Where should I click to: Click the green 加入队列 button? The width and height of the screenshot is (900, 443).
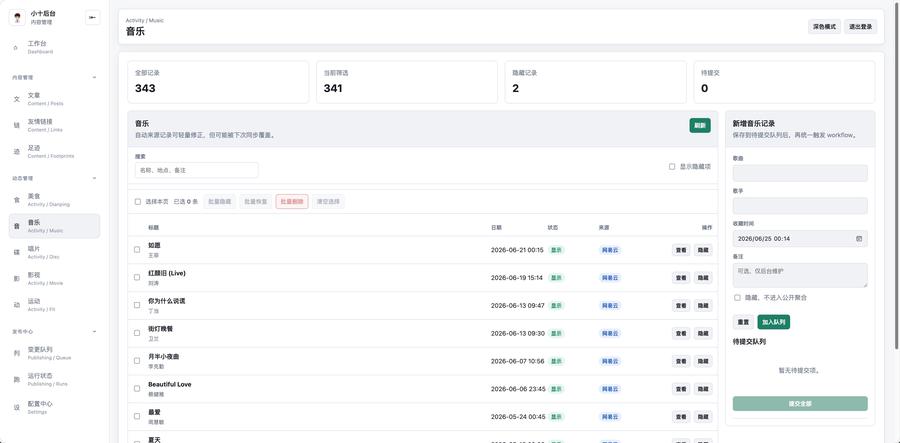[774, 322]
